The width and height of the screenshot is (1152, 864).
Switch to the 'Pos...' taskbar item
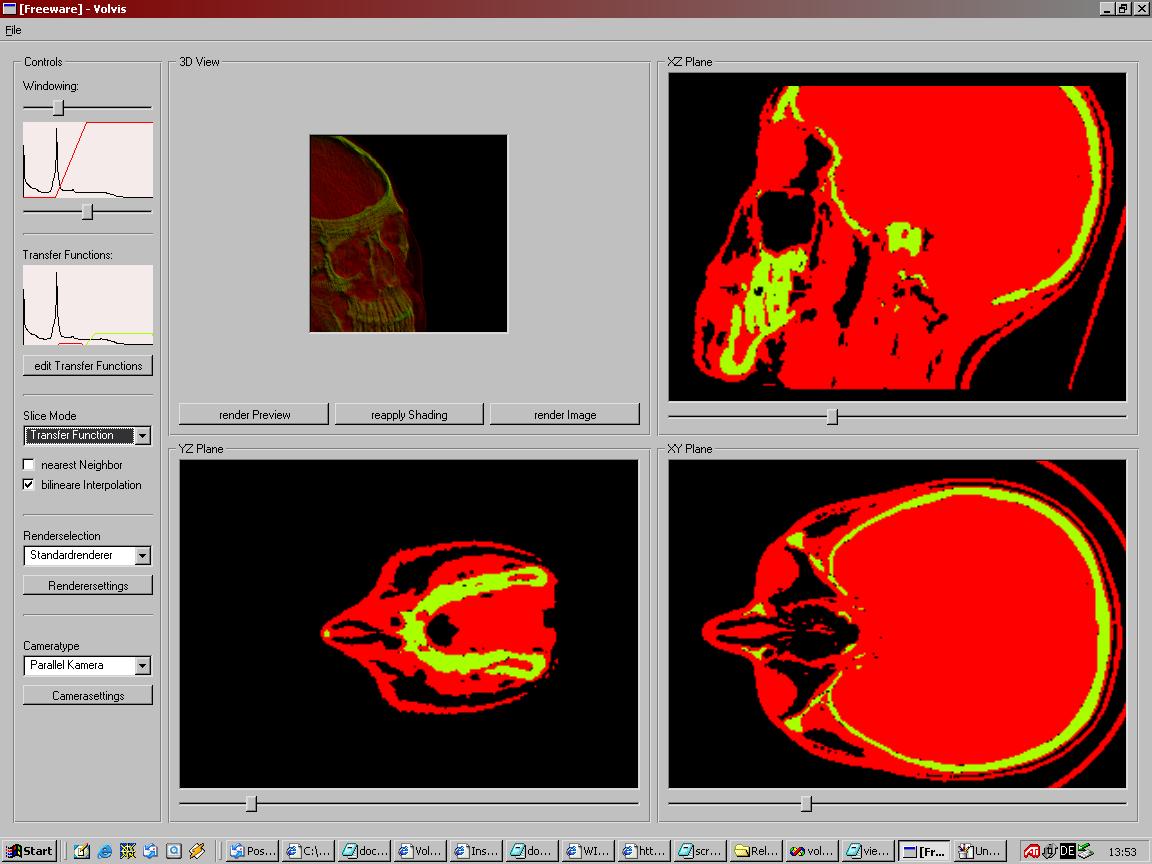click(x=251, y=851)
